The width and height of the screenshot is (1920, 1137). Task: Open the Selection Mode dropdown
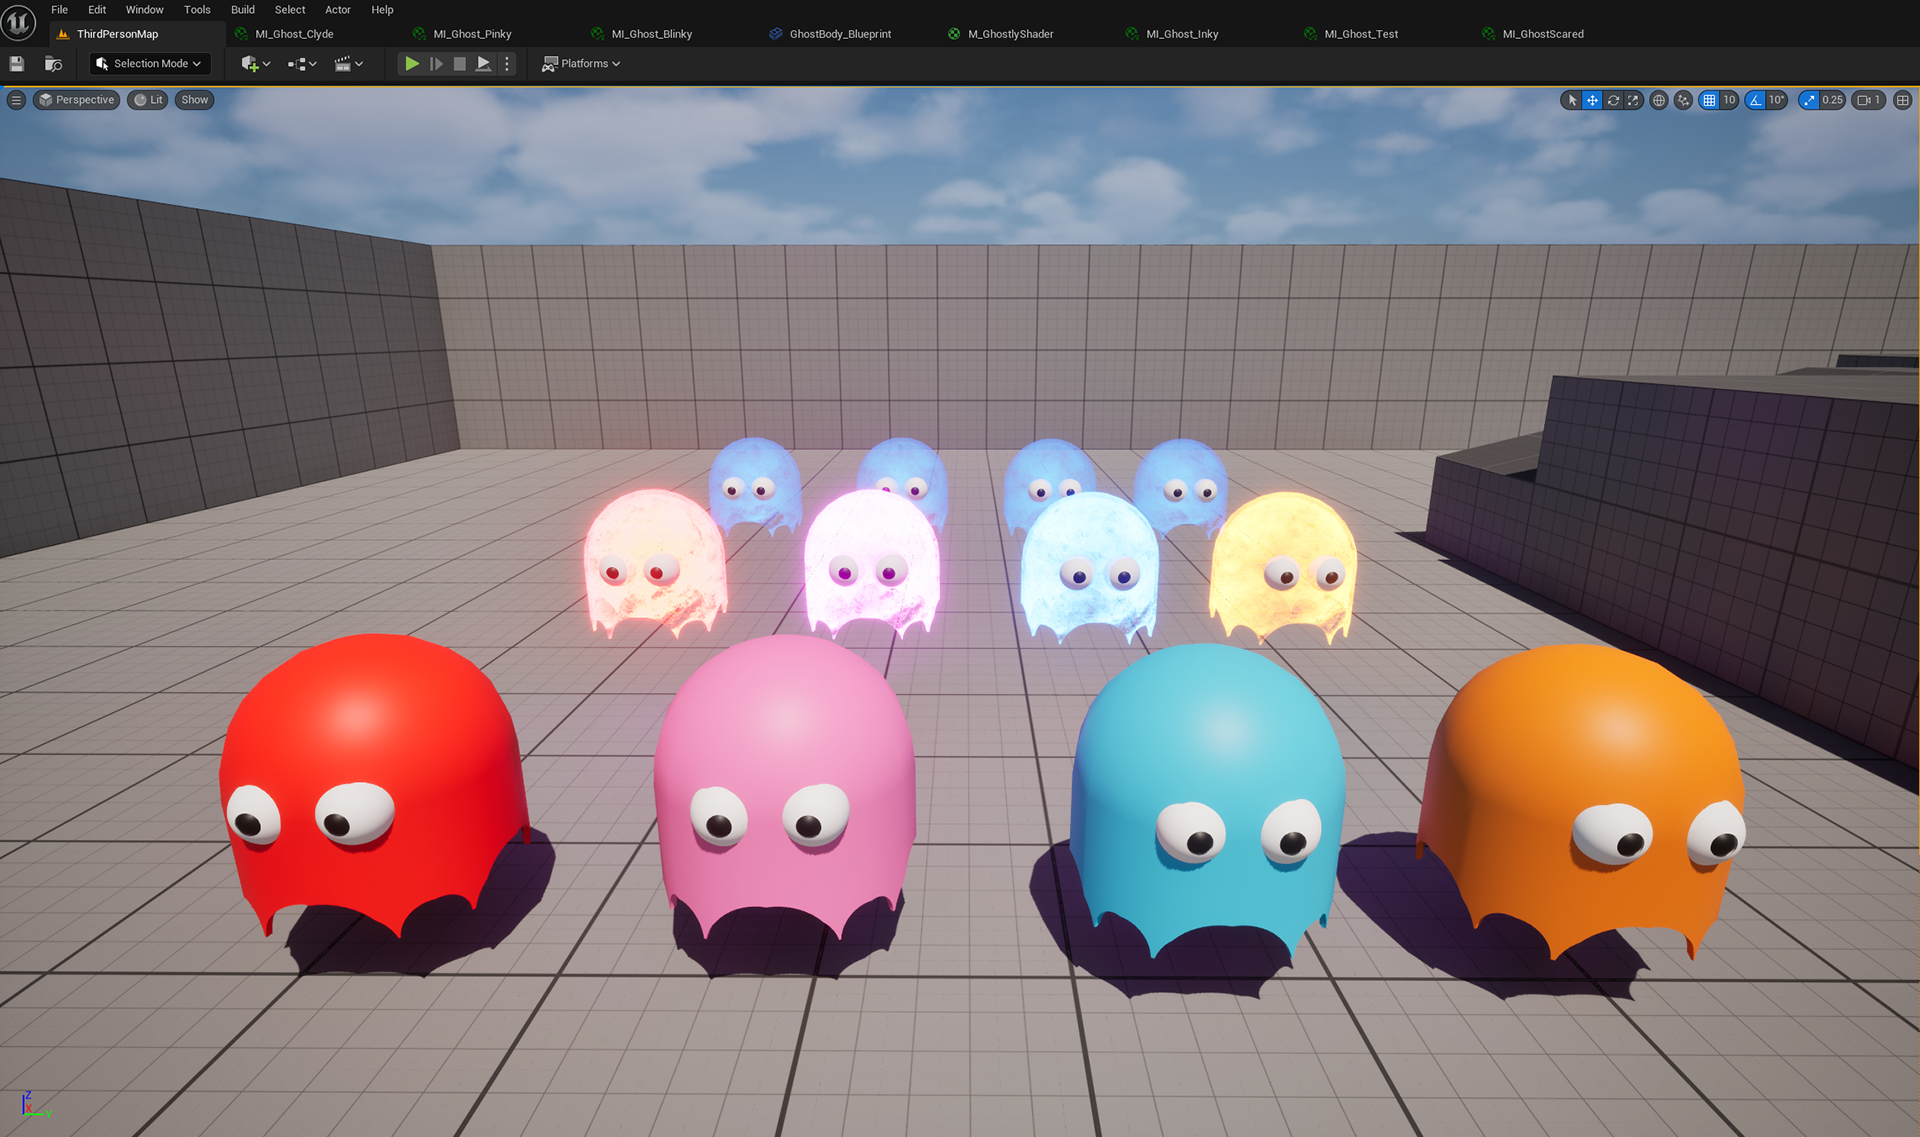click(x=150, y=64)
